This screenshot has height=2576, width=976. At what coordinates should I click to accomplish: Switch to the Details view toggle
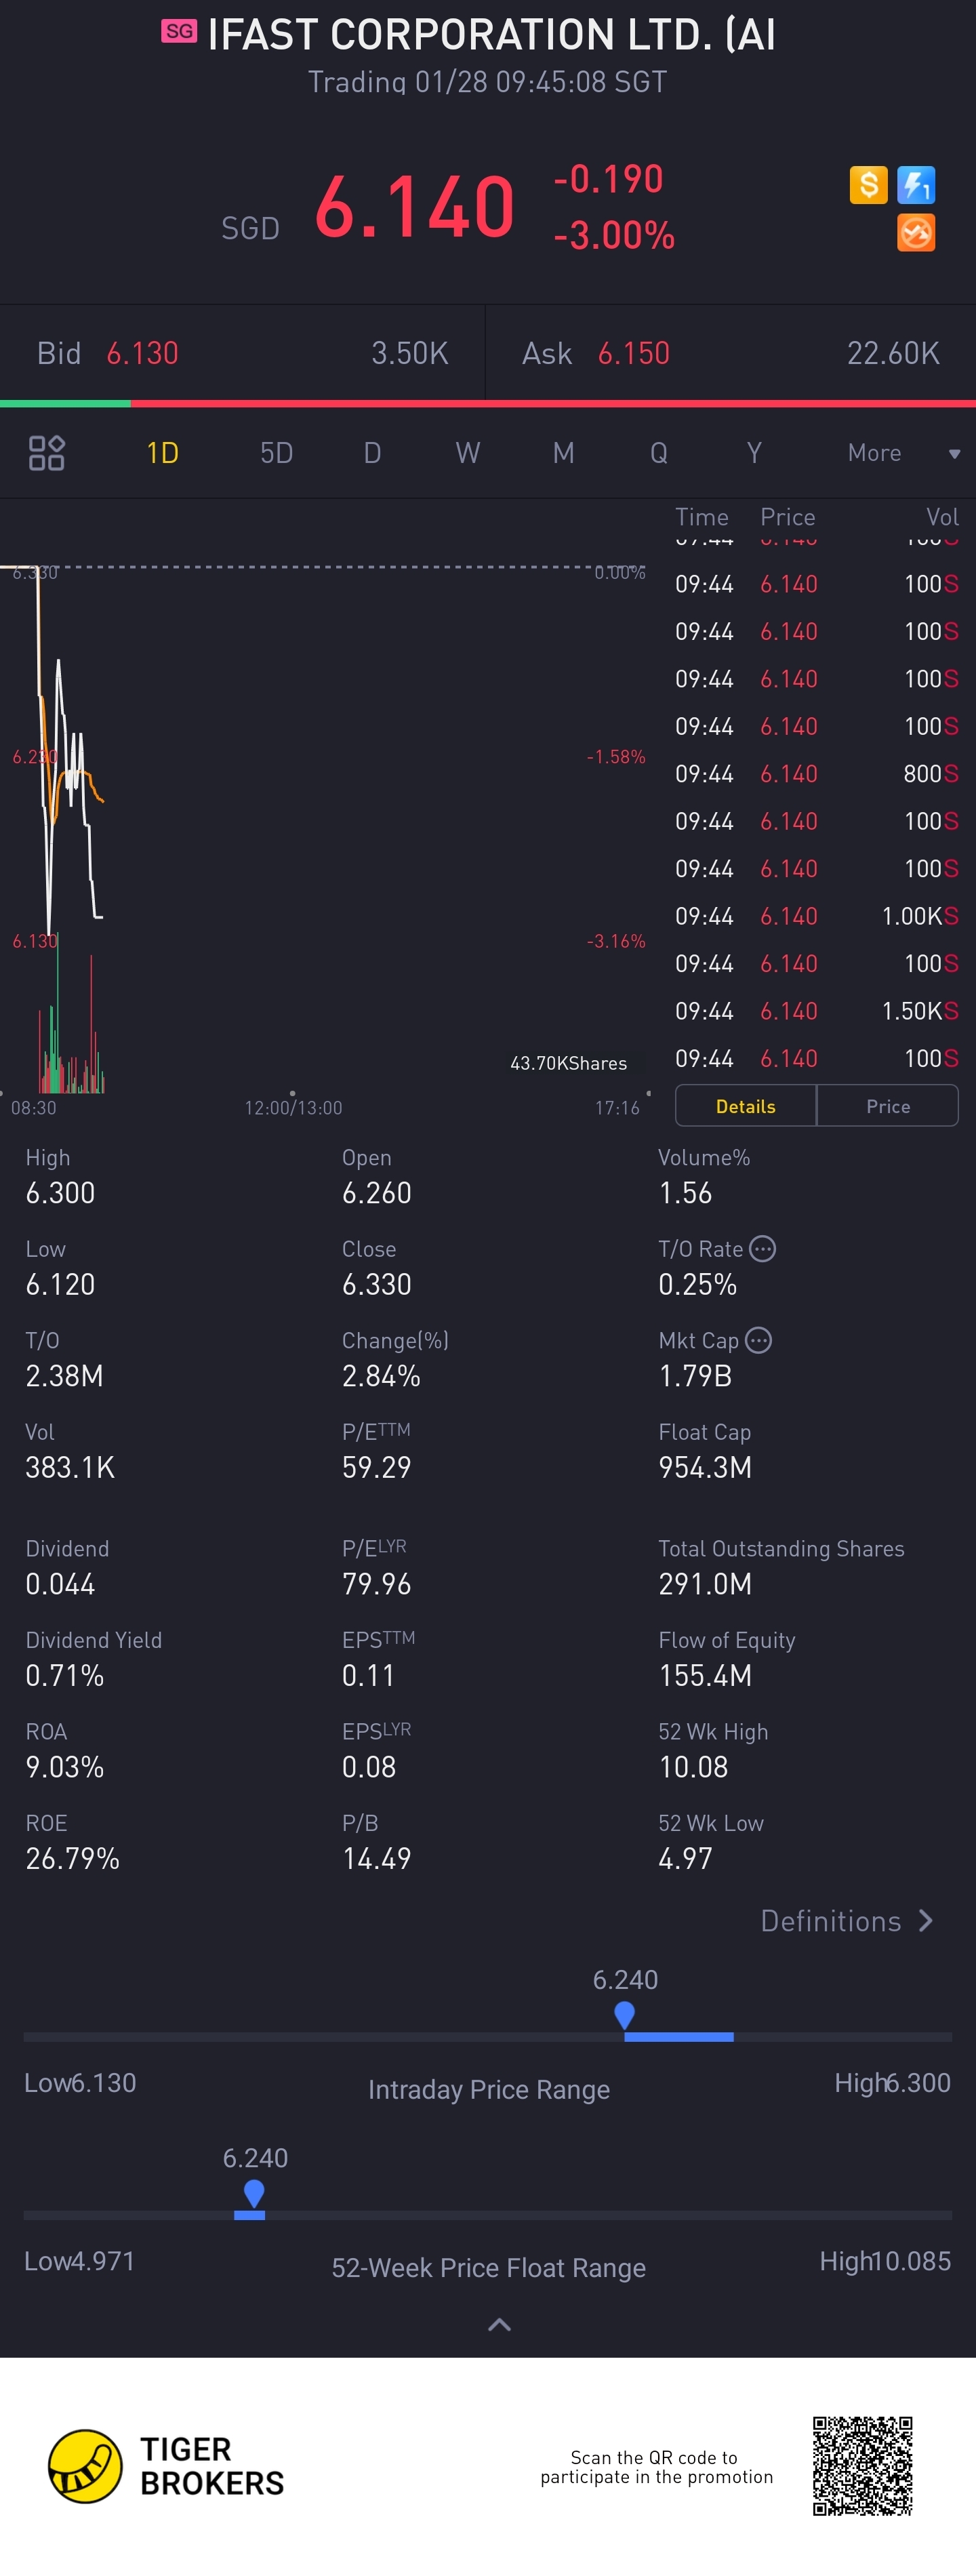point(746,1106)
